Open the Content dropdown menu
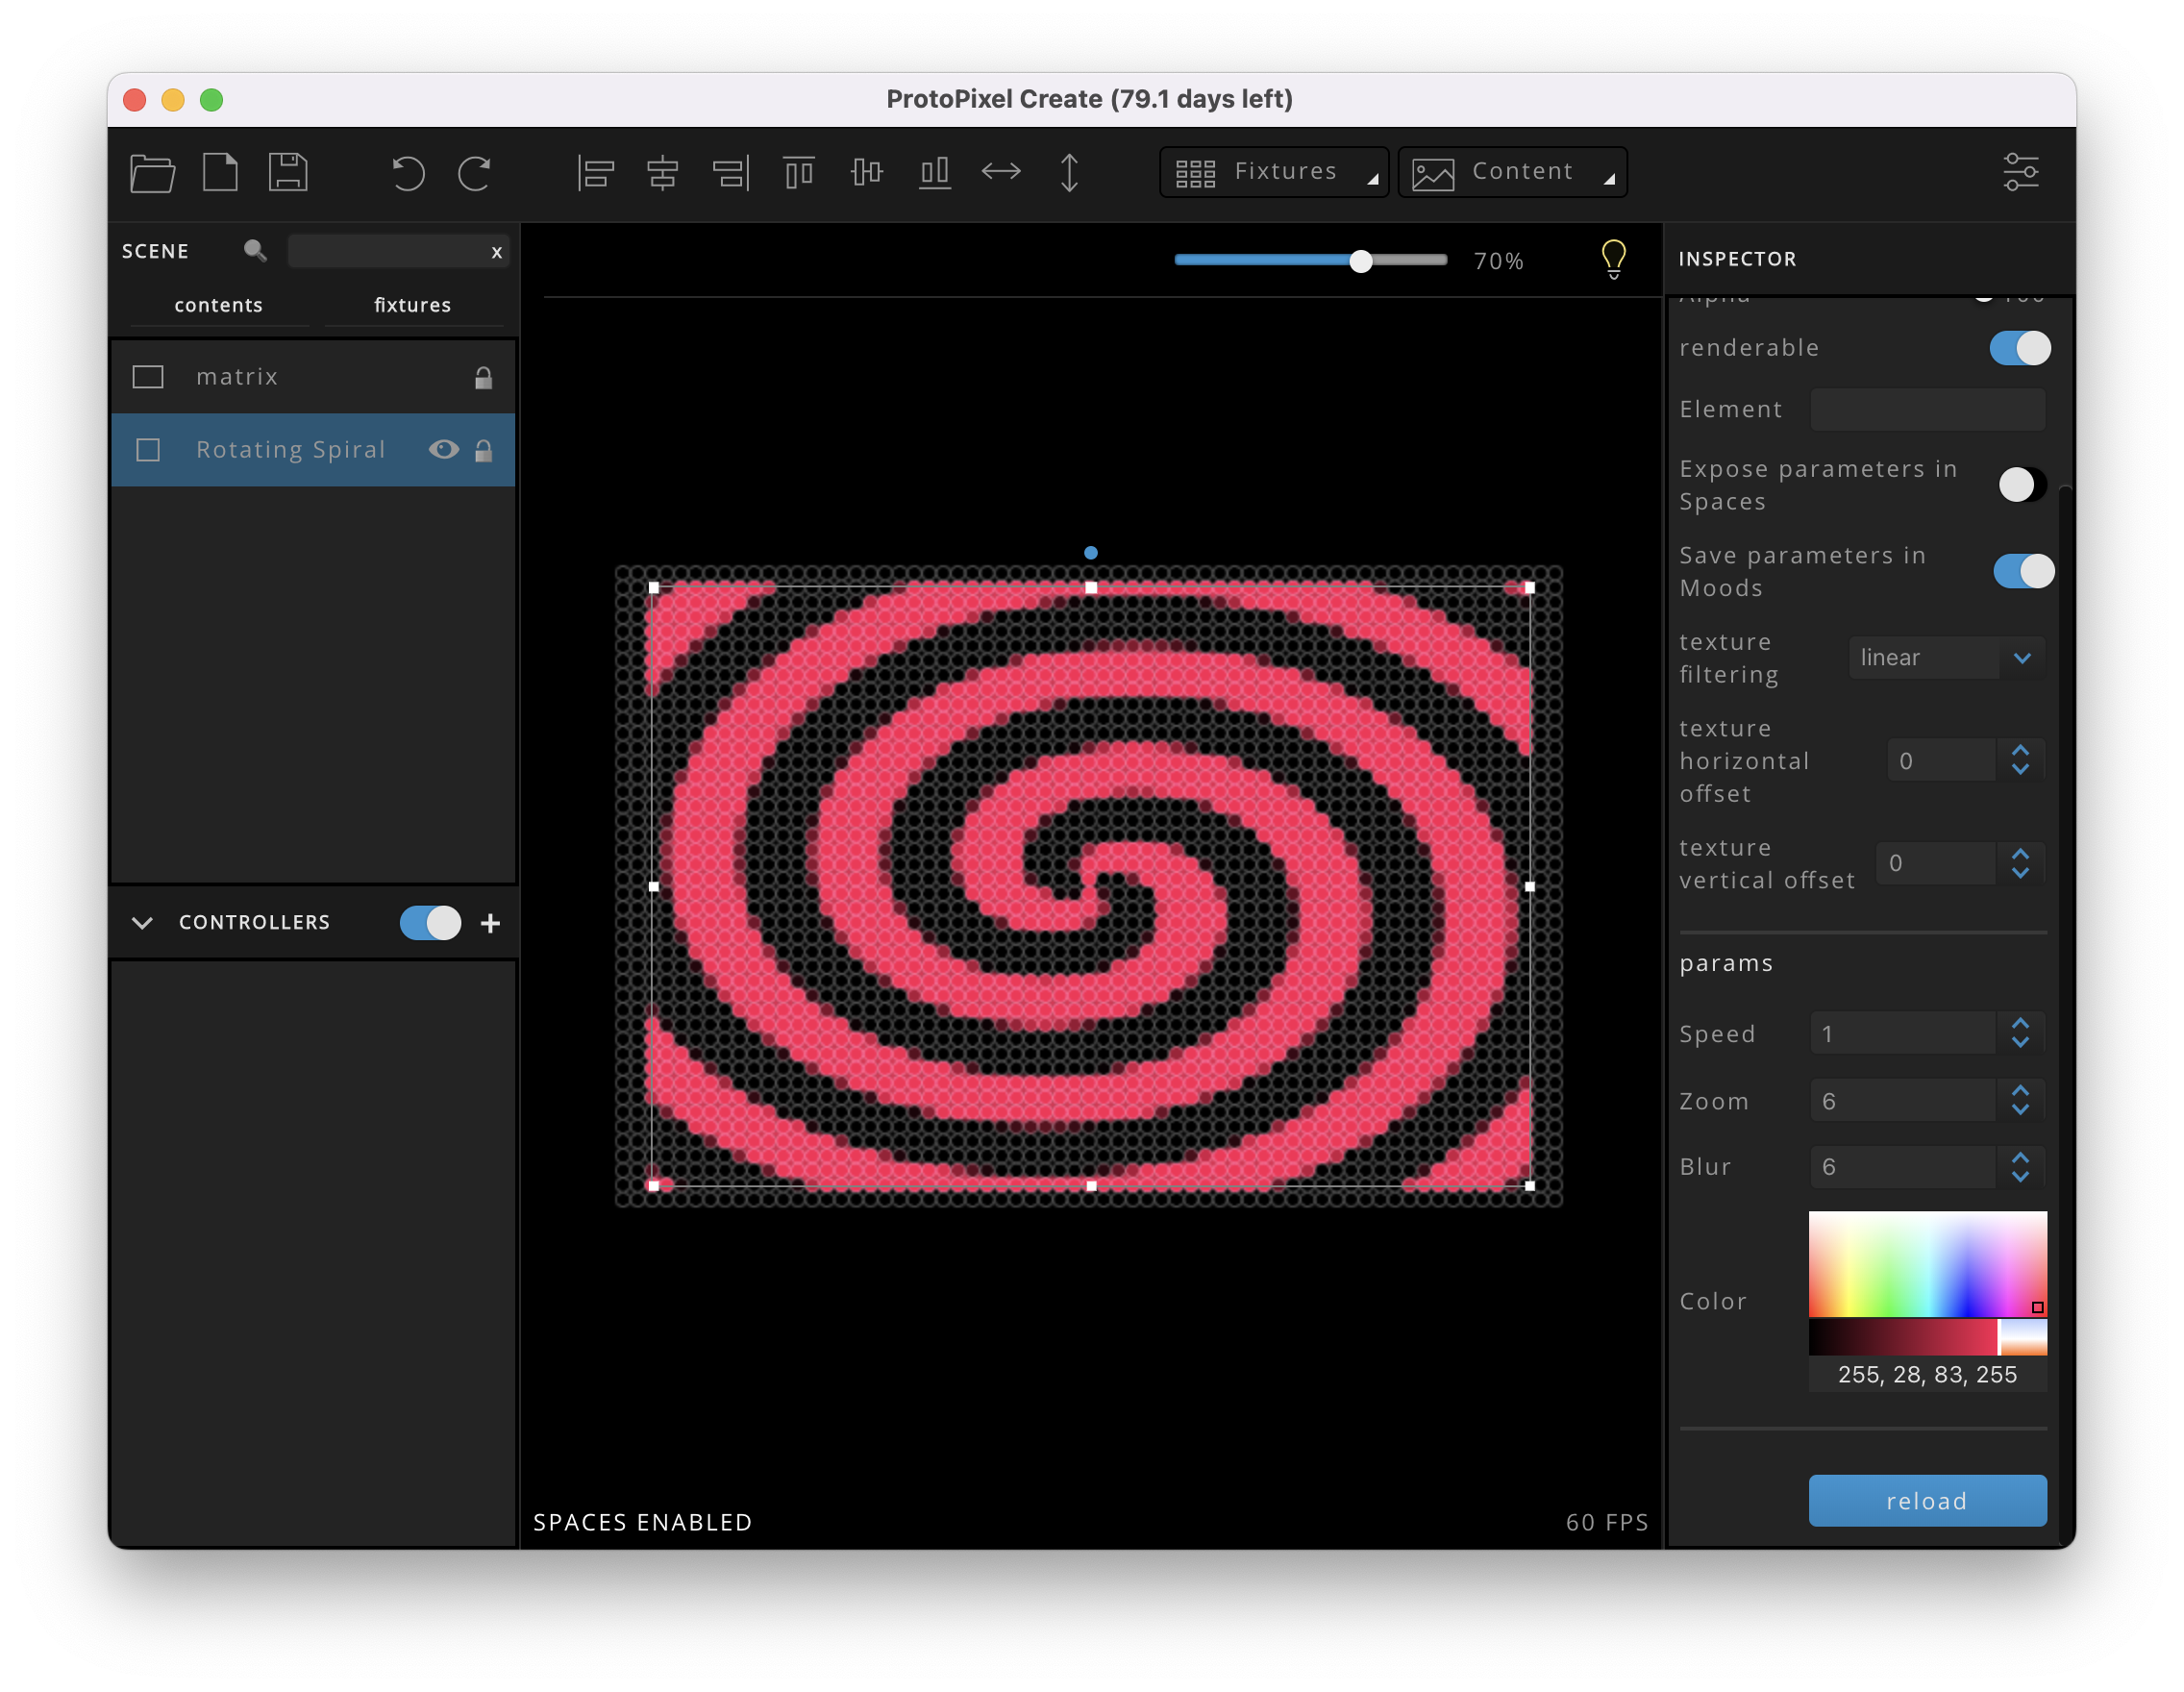The image size is (2184, 1692). click(1512, 172)
